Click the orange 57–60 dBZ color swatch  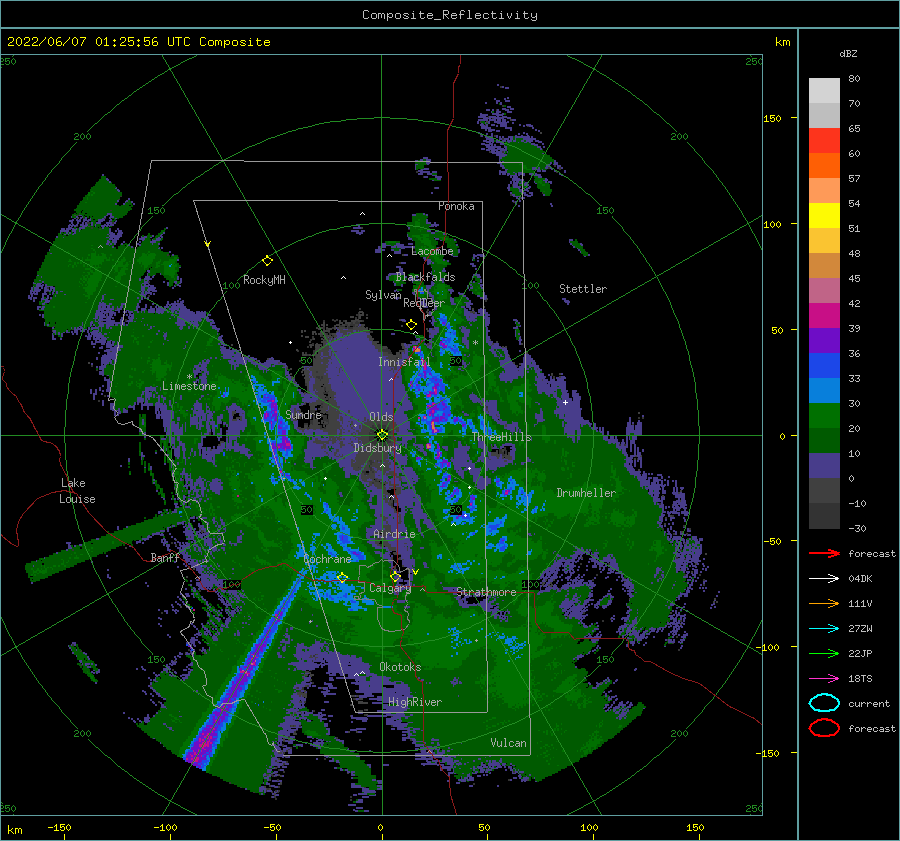pos(824,166)
